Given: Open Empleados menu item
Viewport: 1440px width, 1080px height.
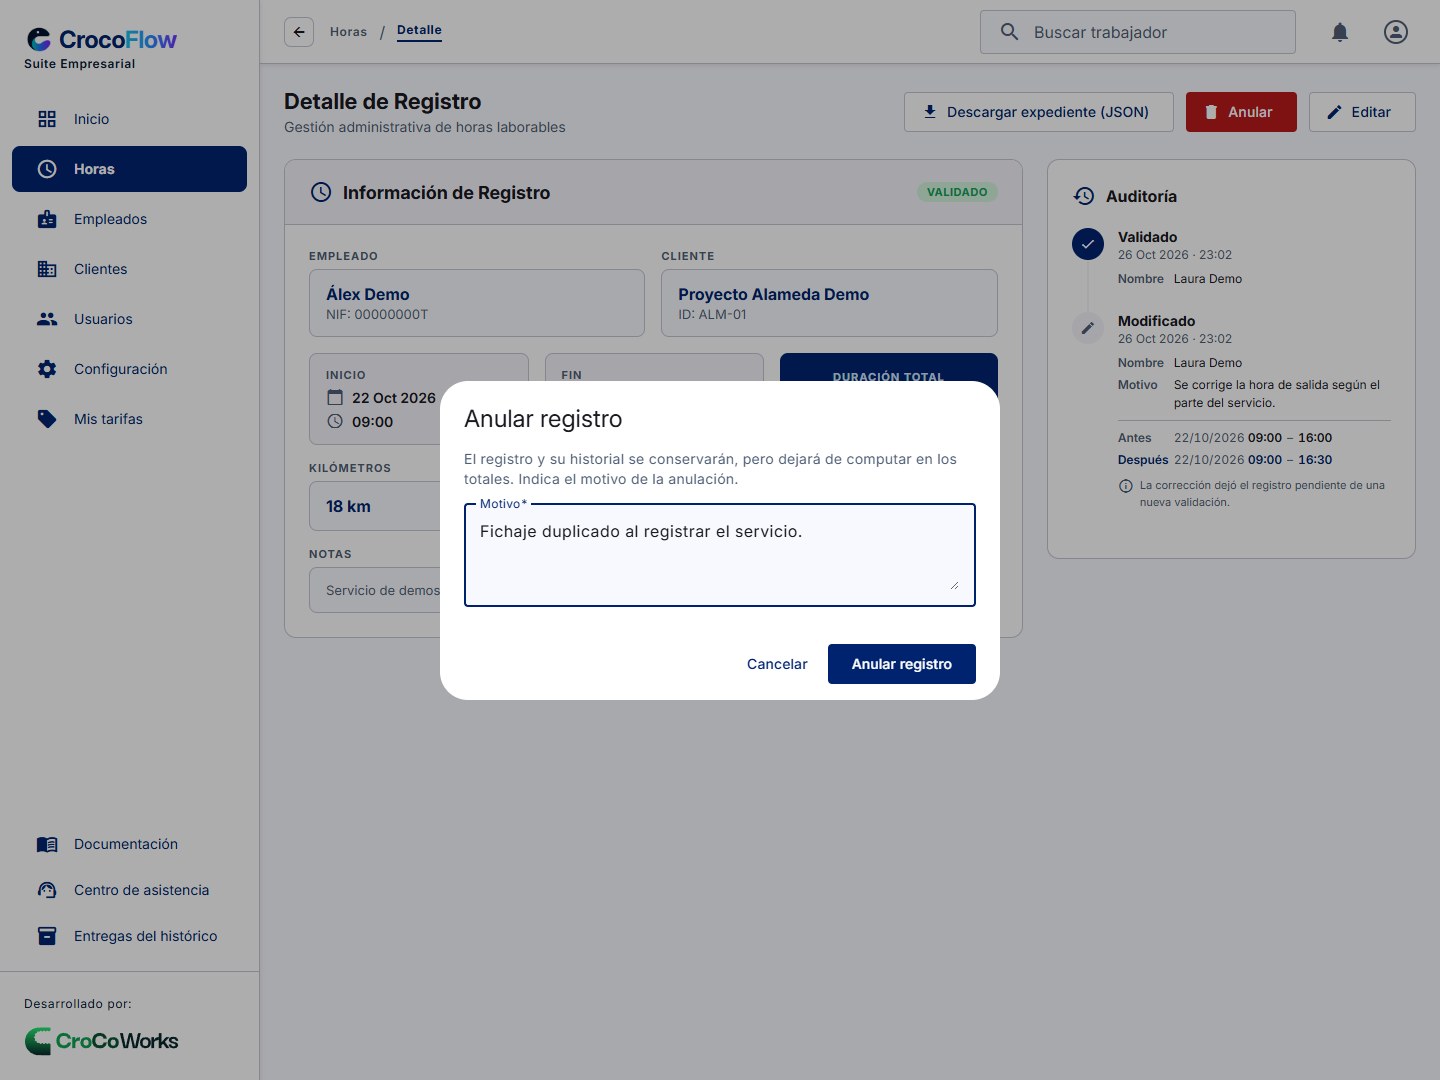Looking at the screenshot, I should (x=129, y=219).
